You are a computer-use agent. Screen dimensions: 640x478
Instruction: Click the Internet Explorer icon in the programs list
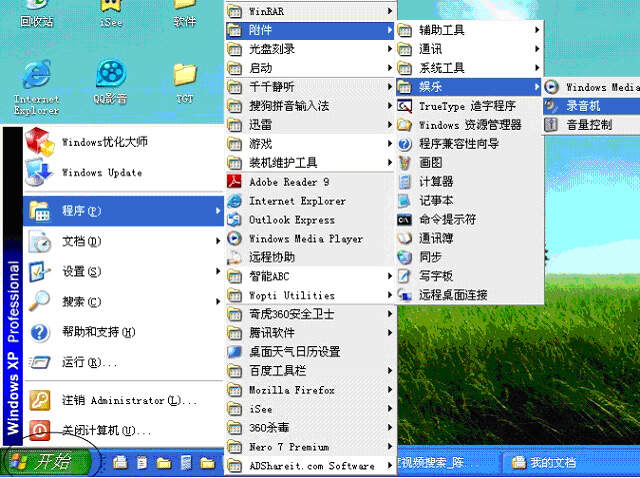tap(235, 200)
